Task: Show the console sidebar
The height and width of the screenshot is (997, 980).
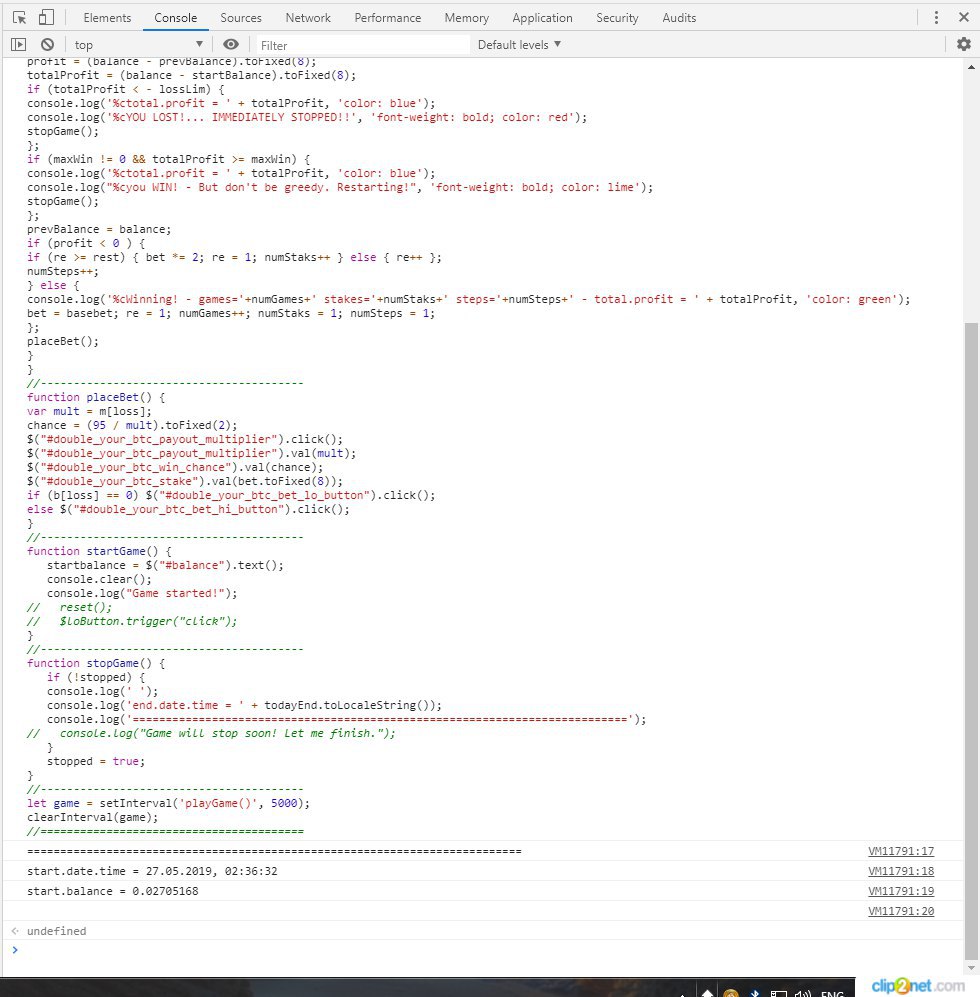Action: [x=19, y=45]
